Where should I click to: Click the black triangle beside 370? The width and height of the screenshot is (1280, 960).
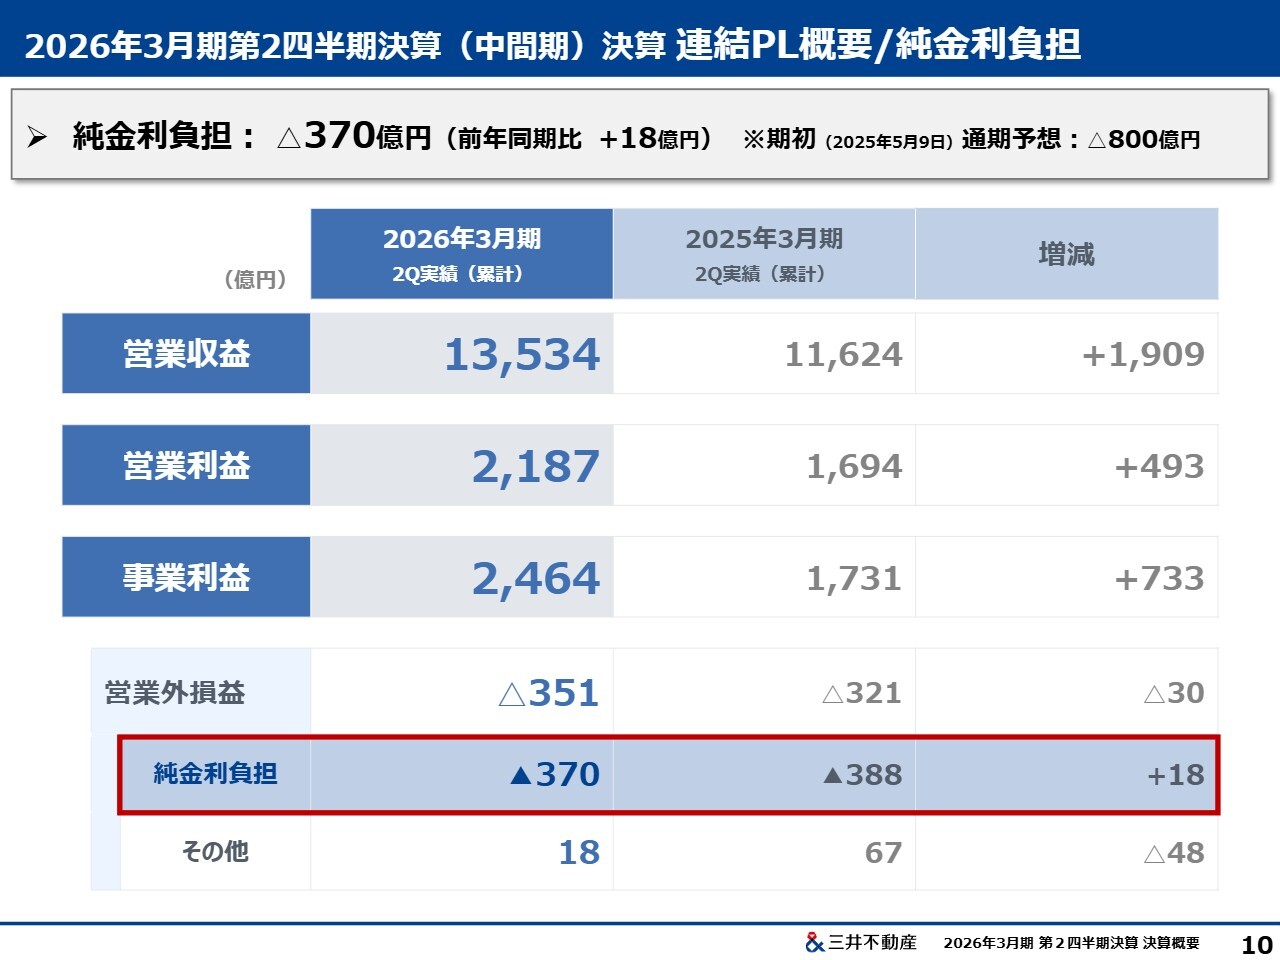(x=521, y=775)
